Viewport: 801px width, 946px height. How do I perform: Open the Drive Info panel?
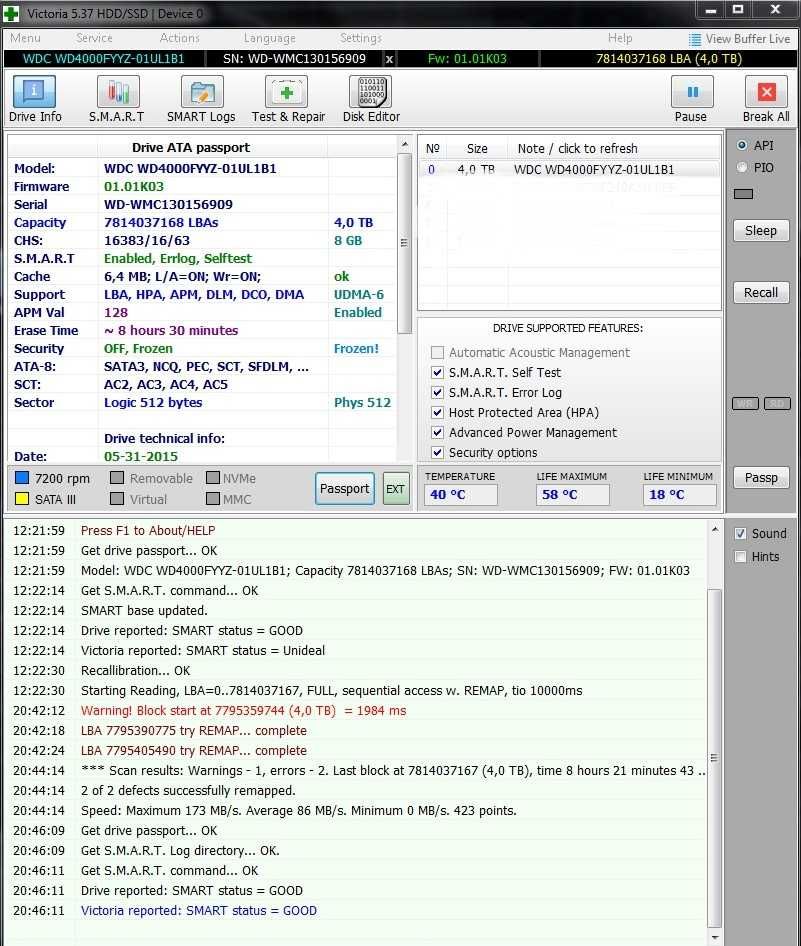[34, 100]
